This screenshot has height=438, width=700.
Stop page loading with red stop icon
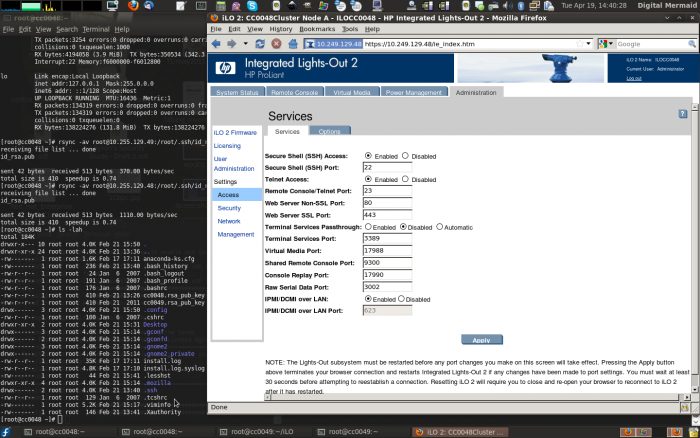click(276, 44)
